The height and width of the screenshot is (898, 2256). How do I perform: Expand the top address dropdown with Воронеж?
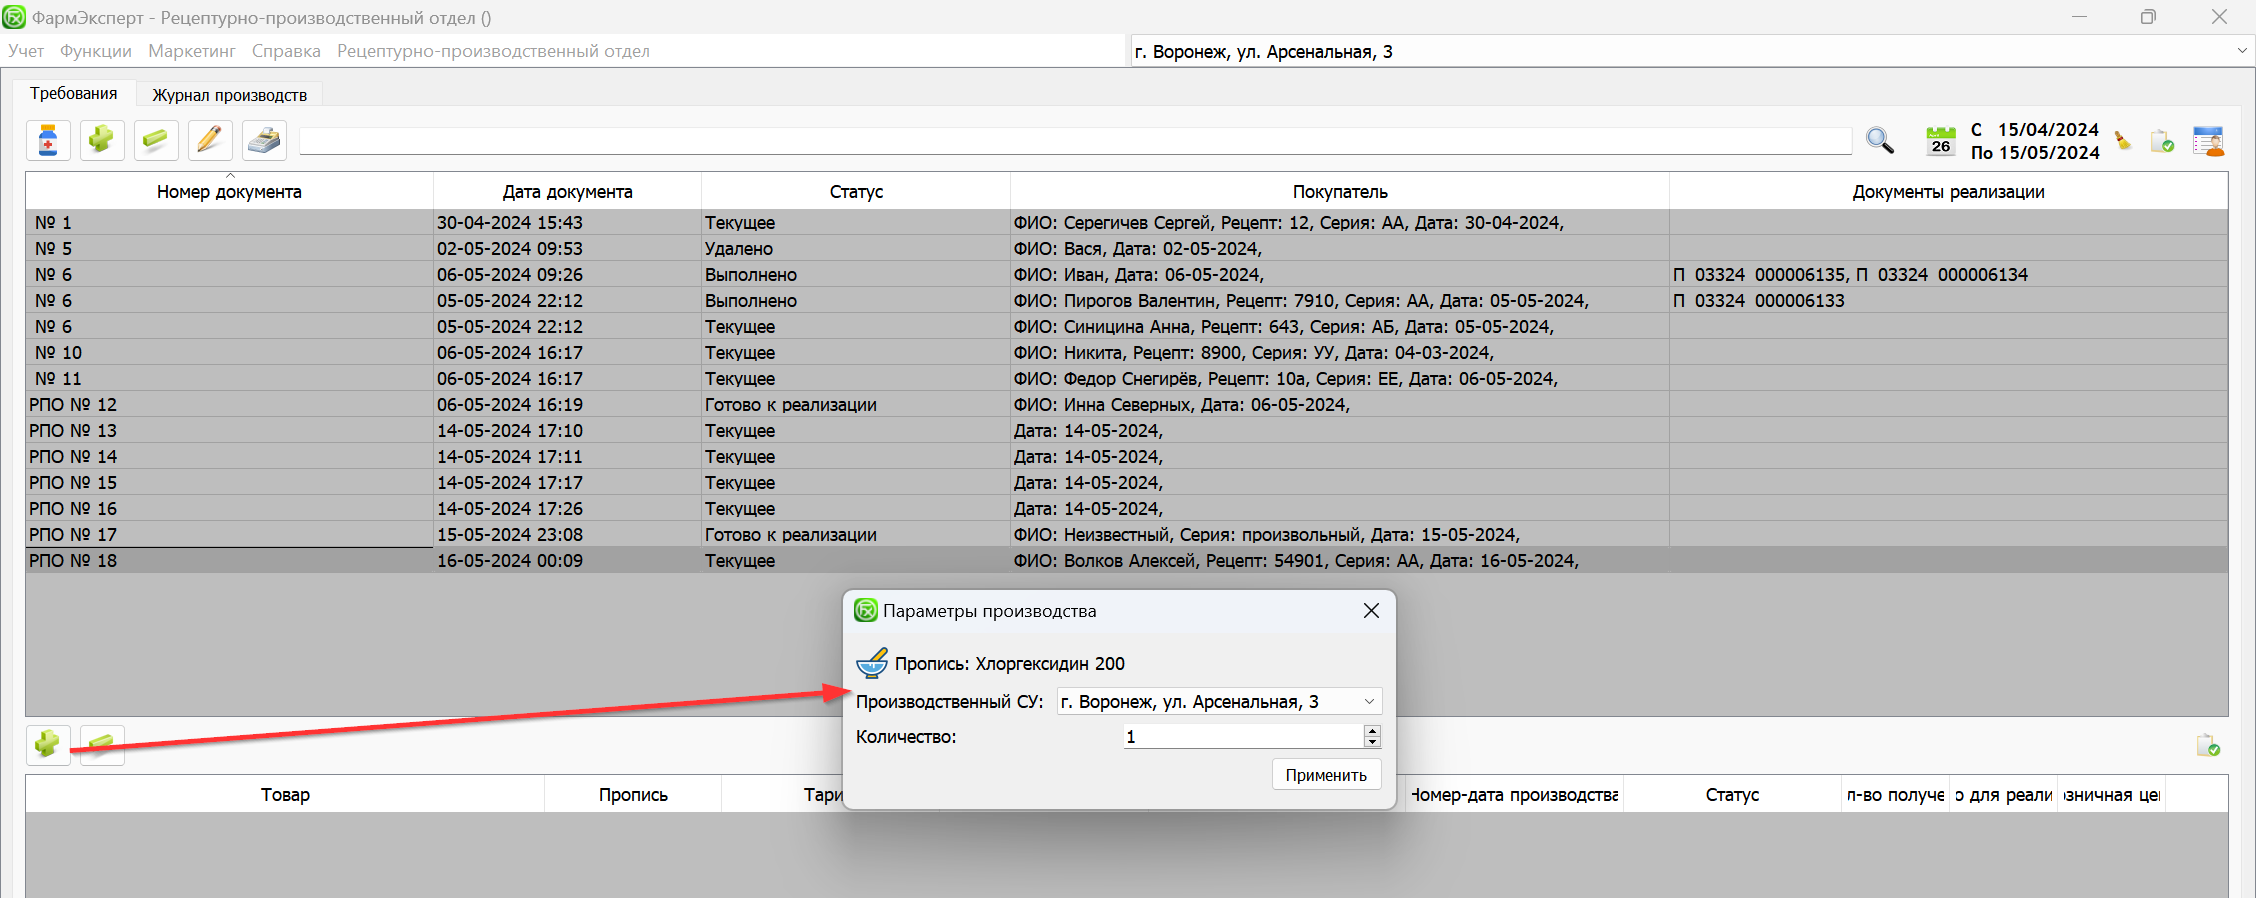coord(2241,51)
